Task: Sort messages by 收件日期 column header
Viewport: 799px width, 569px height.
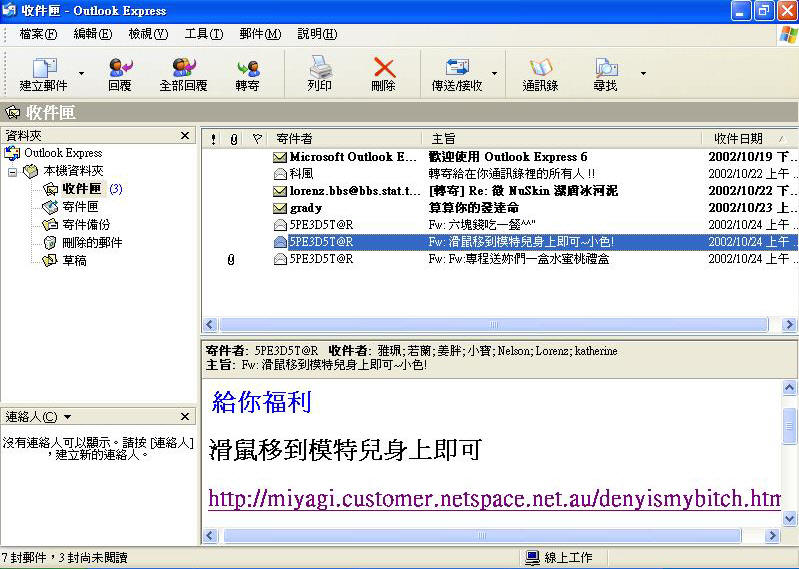Action: click(749, 139)
